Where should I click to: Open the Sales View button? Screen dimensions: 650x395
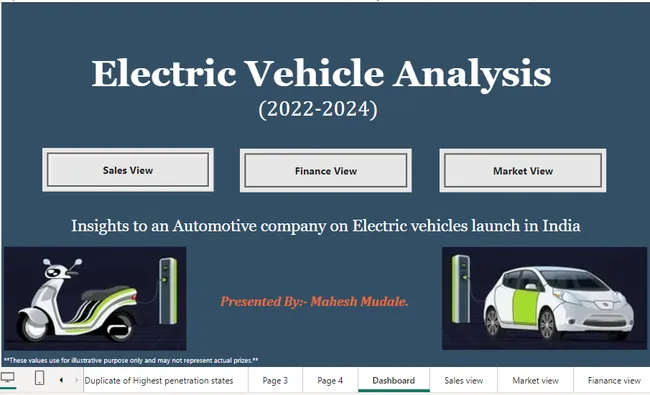pyautogui.click(x=128, y=170)
